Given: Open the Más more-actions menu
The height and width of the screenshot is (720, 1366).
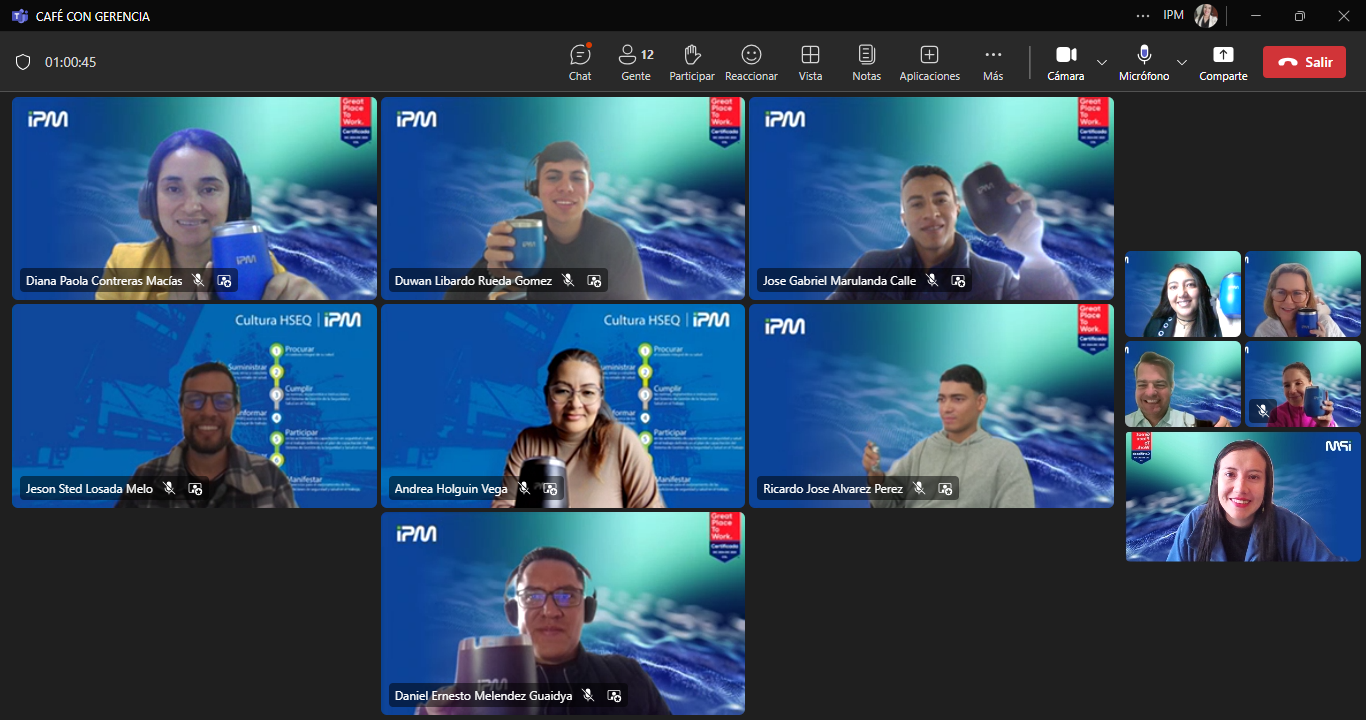Looking at the screenshot, I should coord(992,62).
